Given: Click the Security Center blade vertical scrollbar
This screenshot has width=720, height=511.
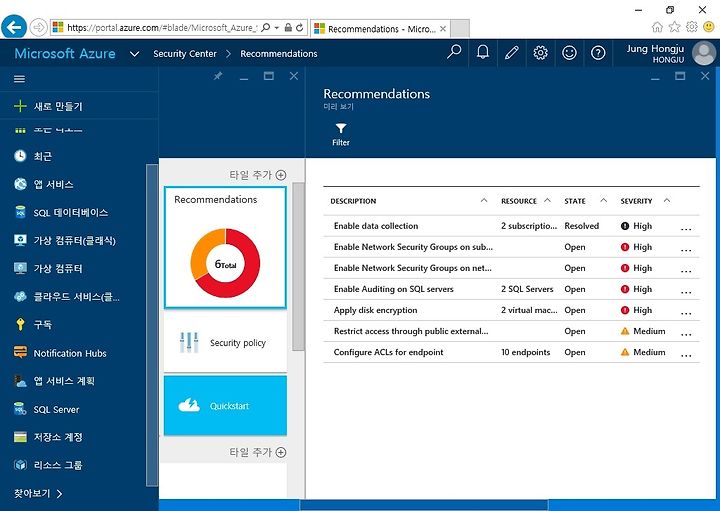Looking at the screenshot, I should [x=298, y=266].
